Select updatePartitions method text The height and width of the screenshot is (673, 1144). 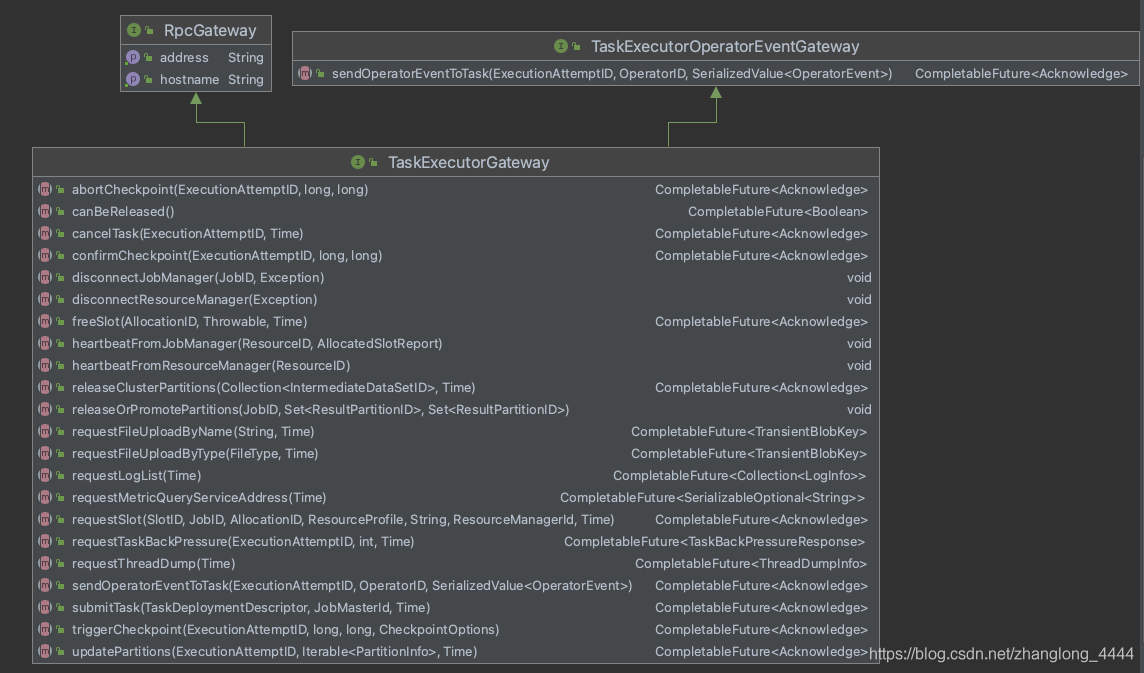pos(274,652)
